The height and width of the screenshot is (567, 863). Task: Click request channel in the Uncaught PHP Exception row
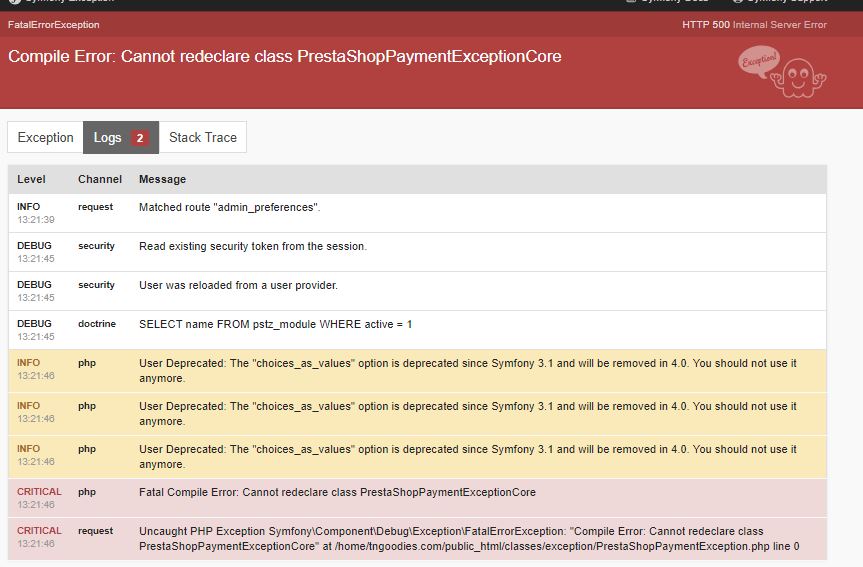point(95,531)
